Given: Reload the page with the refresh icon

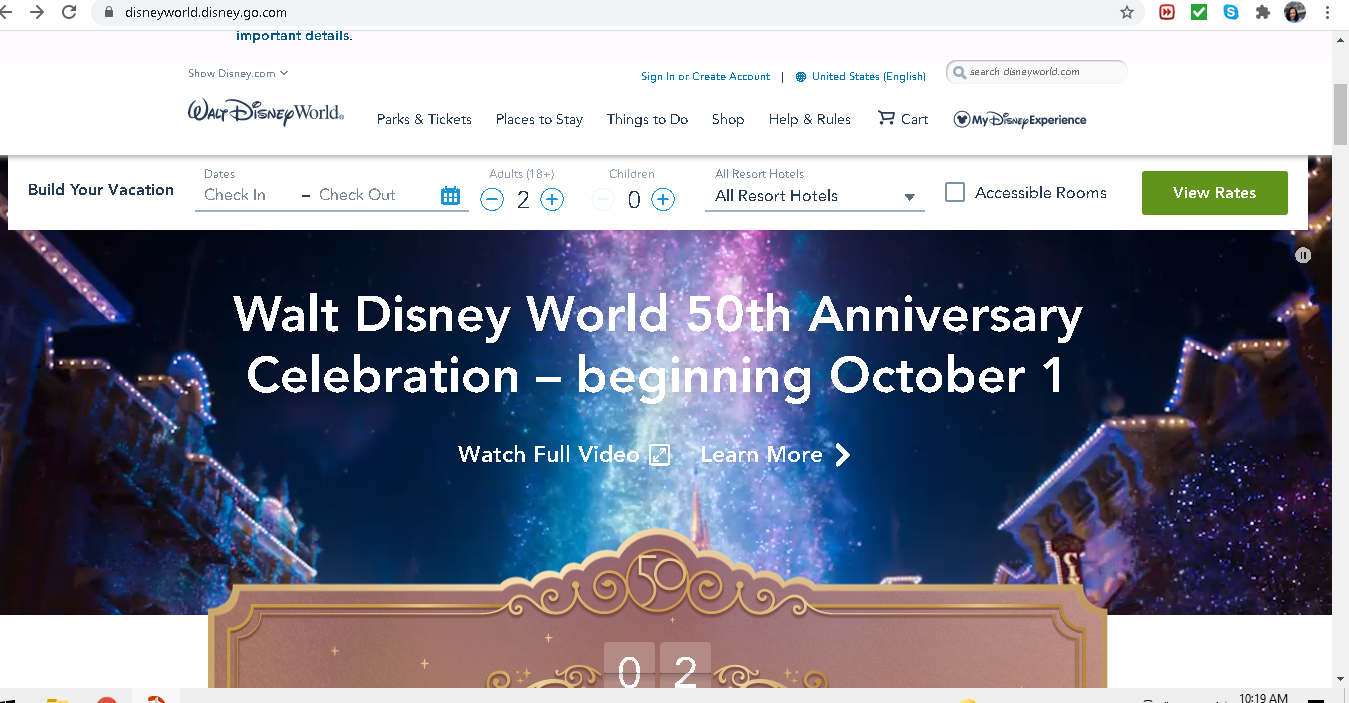Looking at the screenshot, I should click(x=69, y=12).
